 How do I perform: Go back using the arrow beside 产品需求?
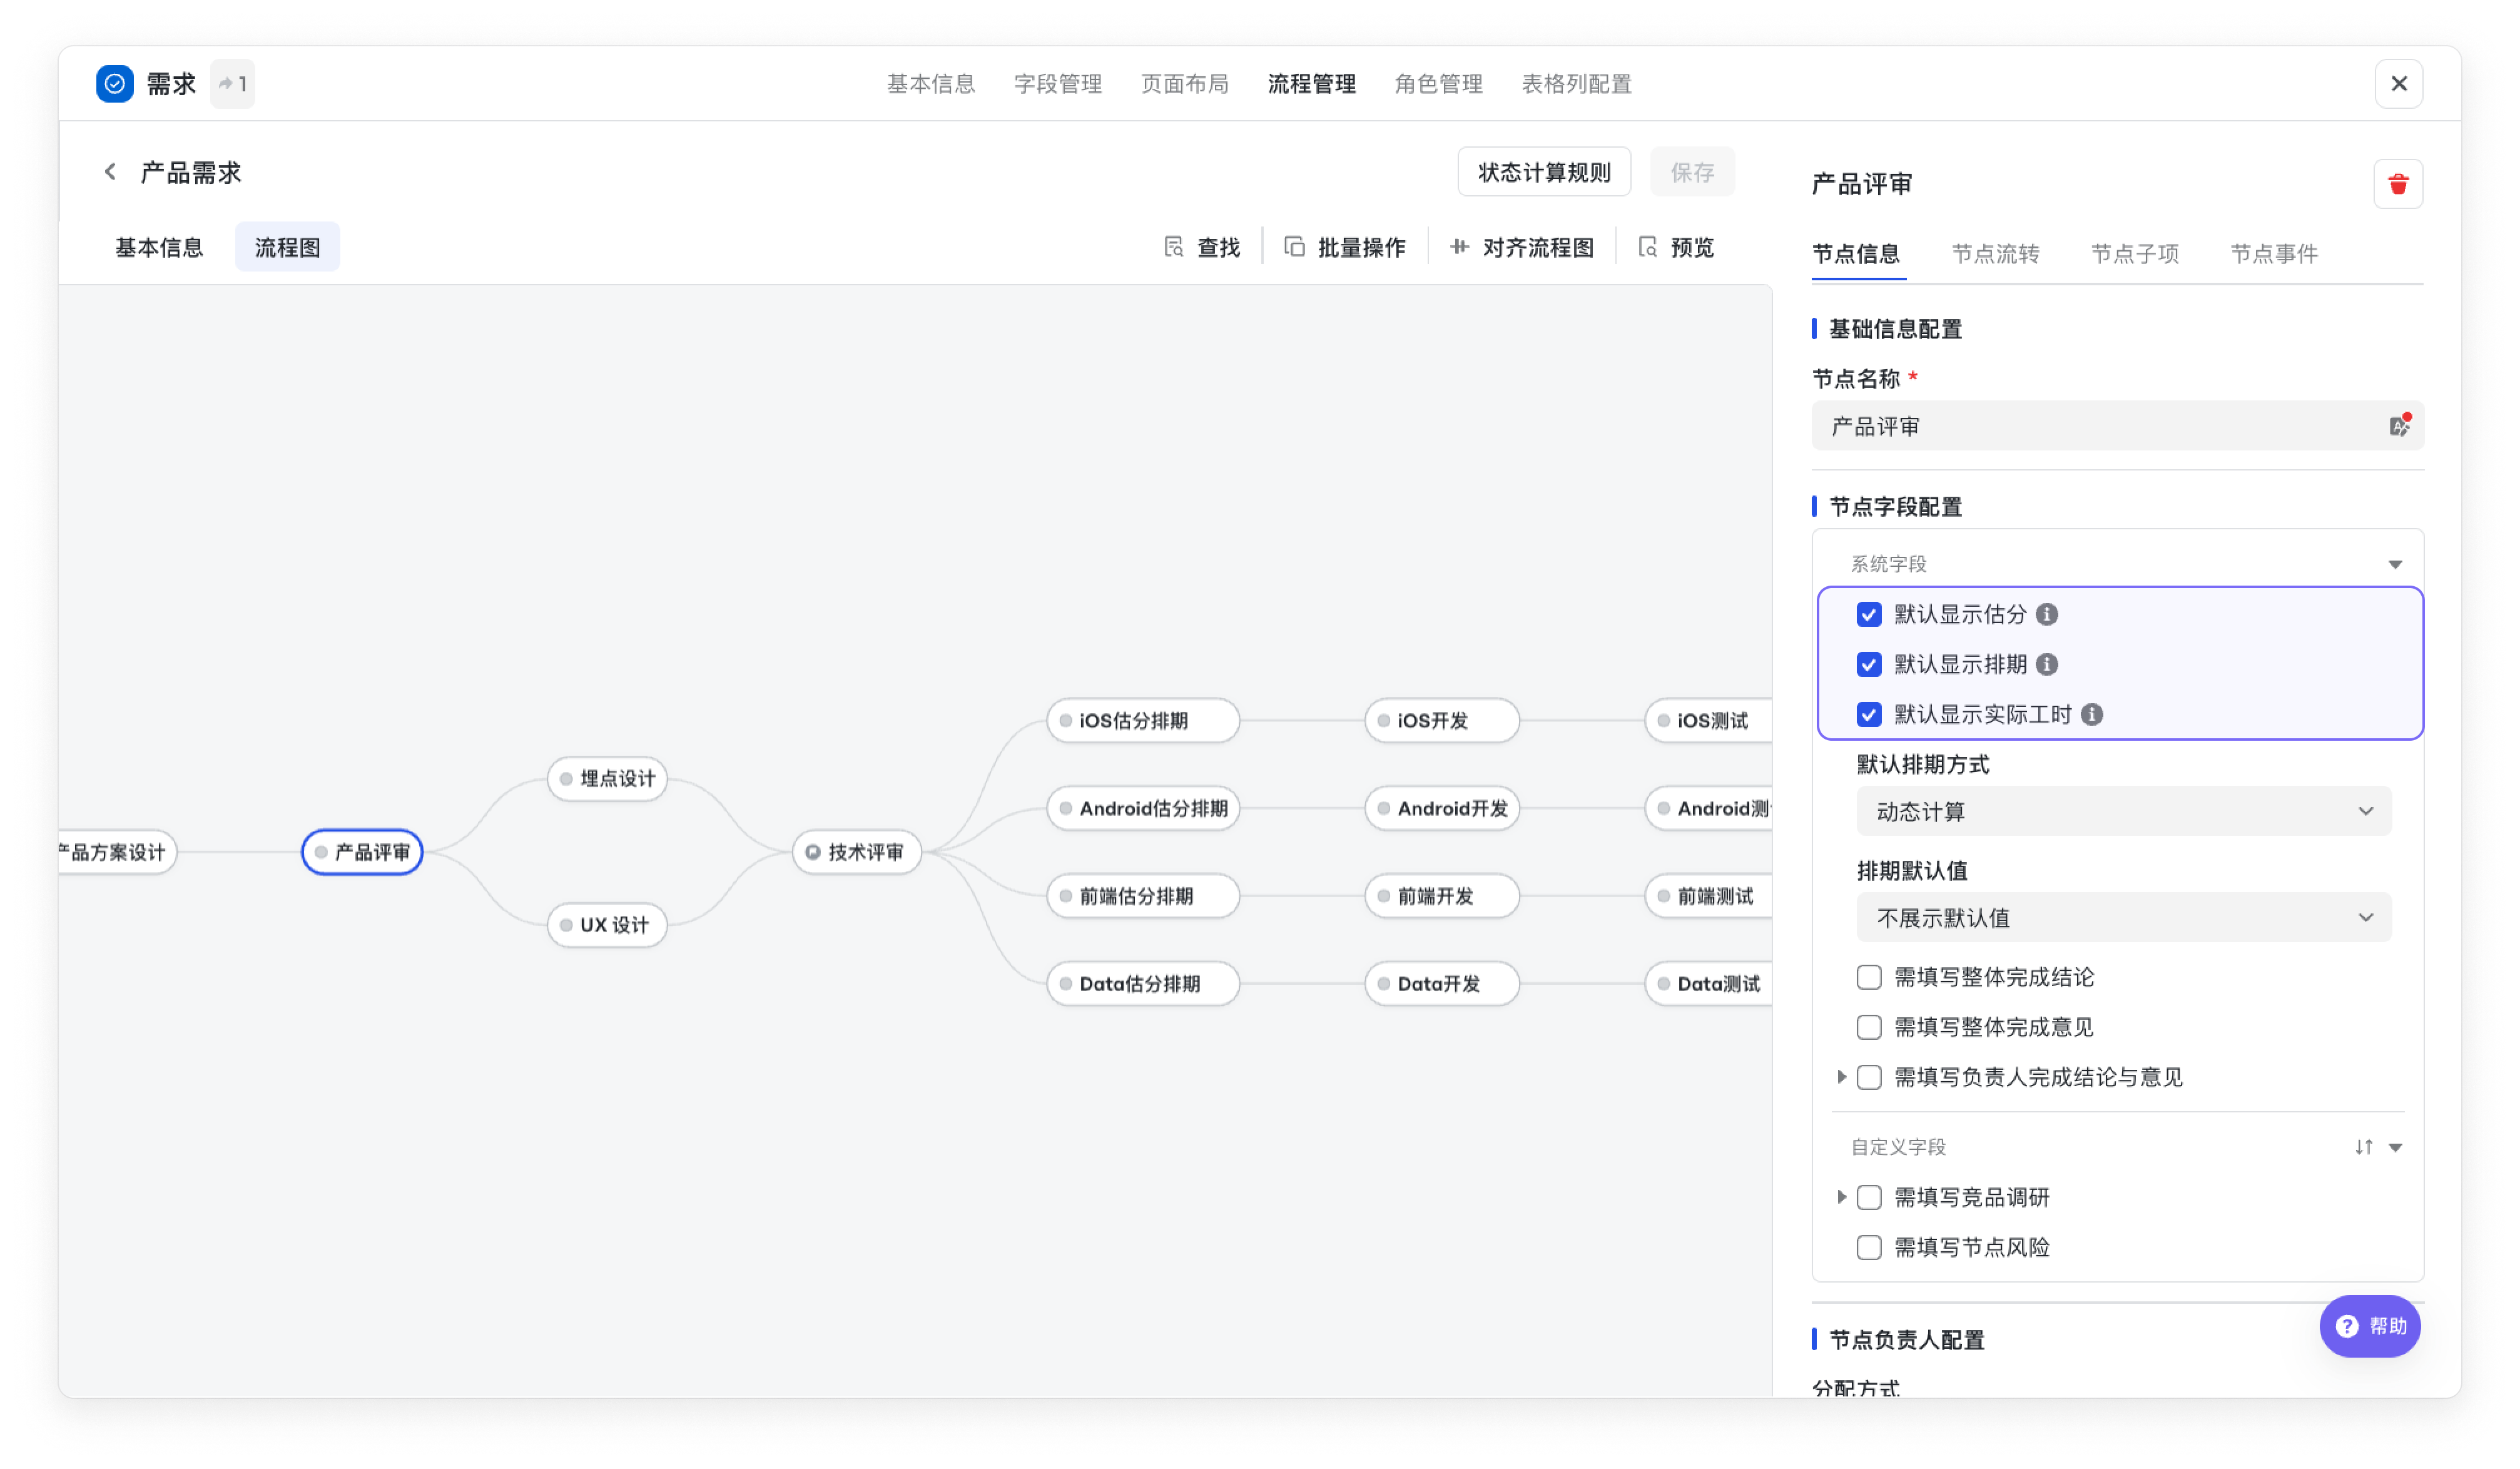(x=111, y=172)
